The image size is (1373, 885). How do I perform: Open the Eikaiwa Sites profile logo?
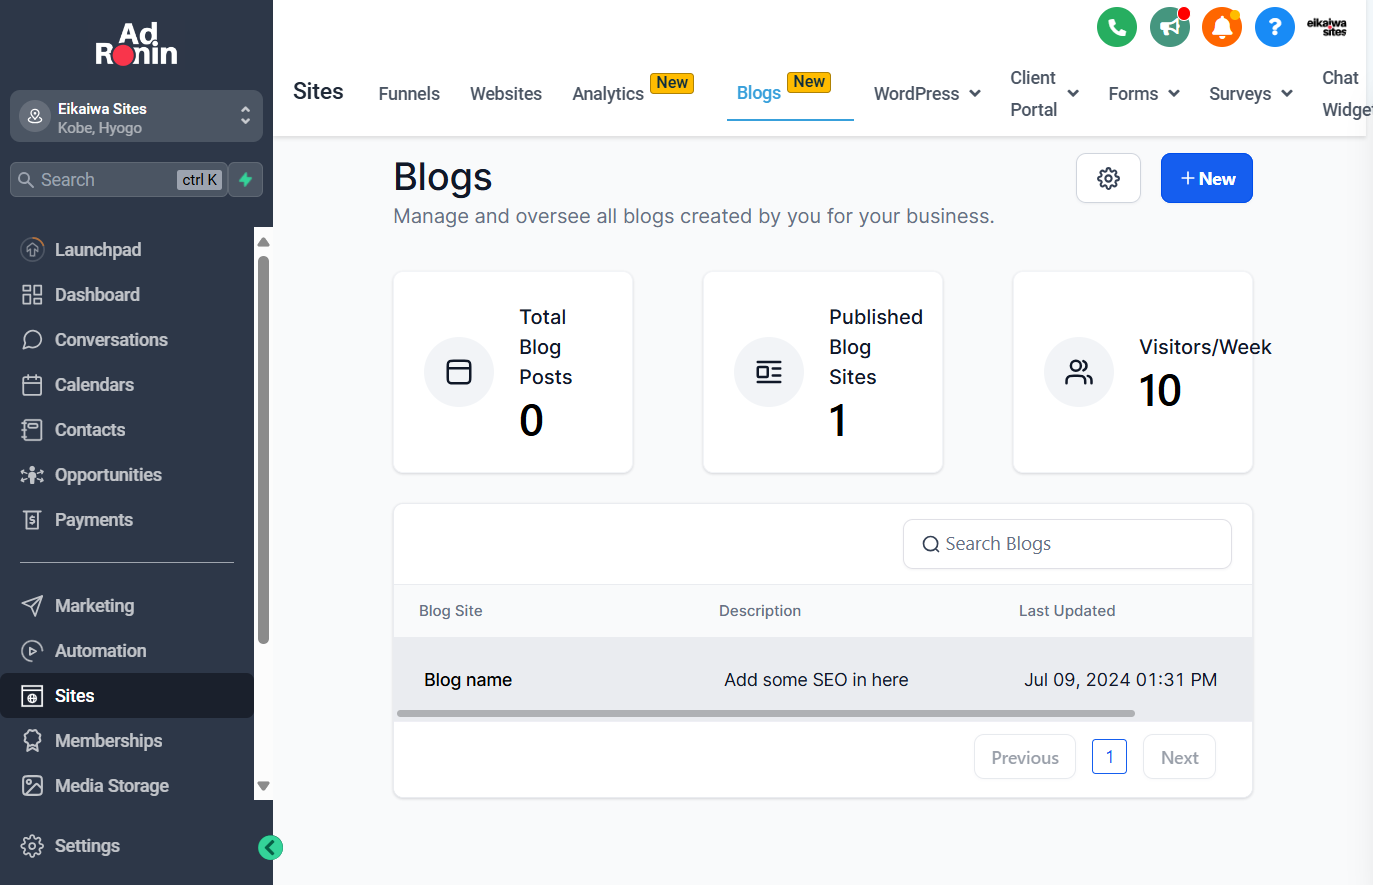coord(1327,27)
